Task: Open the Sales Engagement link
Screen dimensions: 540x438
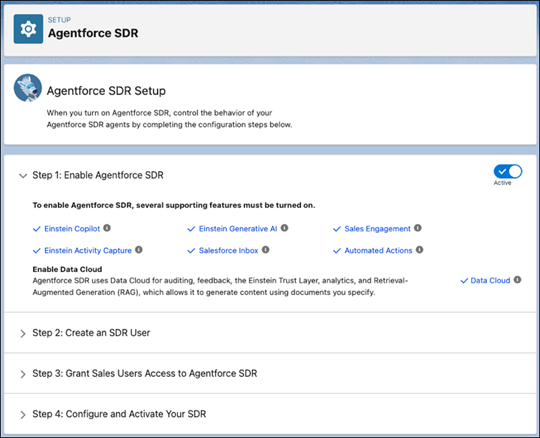Action: [x=377, y=229]
